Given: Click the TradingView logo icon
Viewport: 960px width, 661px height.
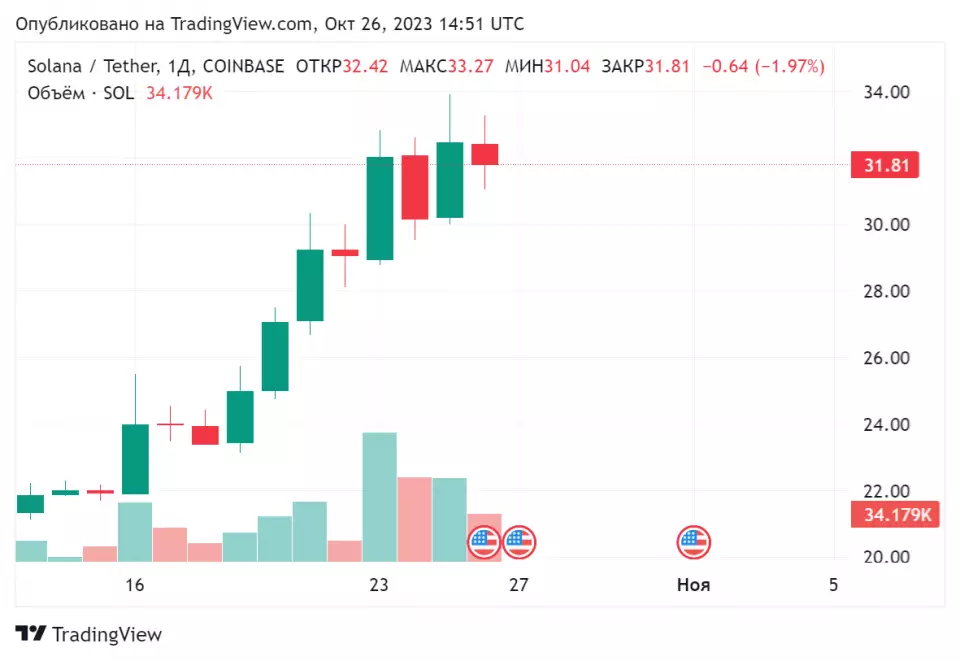Looking at the screenshot, I should point(31,633).
